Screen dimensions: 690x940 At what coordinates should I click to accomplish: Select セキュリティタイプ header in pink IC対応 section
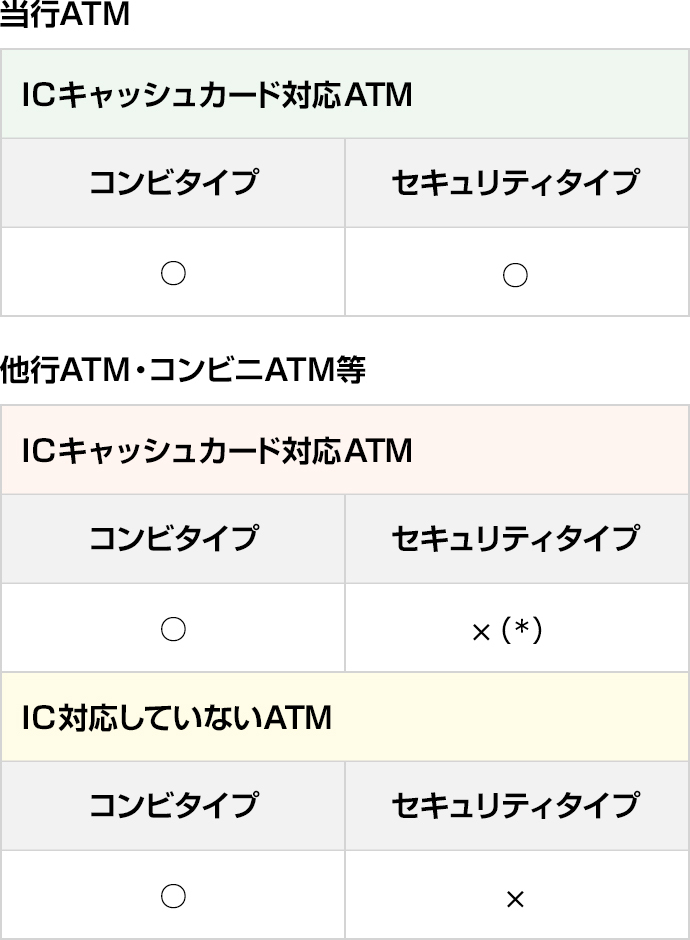[x=517, y=538]
